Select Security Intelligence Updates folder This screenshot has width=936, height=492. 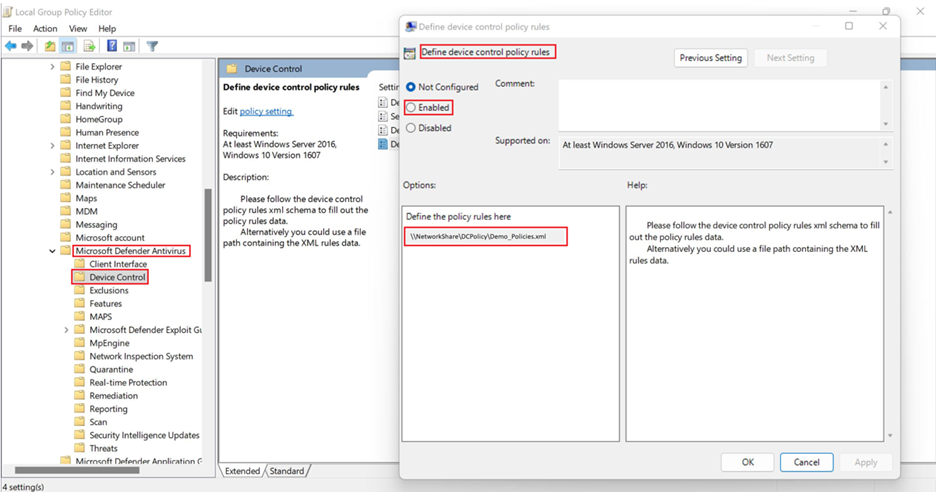click(x=144, y=435)
